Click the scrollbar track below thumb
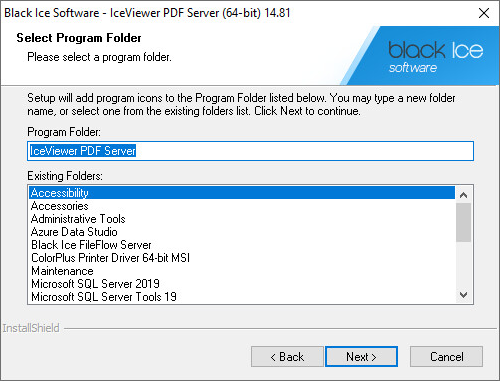Image resolution: width=500 pixels, height=381 pixels. point(463,264)
